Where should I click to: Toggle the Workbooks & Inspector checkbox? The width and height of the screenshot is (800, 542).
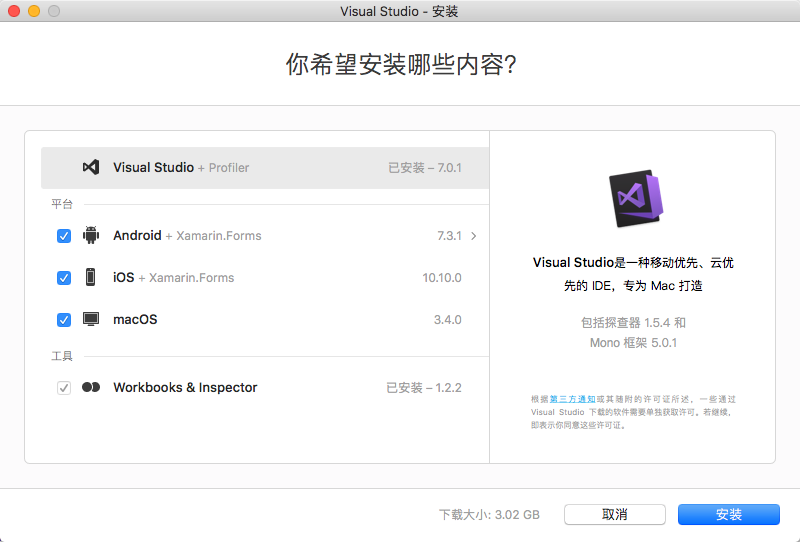[x=64, y=388]
